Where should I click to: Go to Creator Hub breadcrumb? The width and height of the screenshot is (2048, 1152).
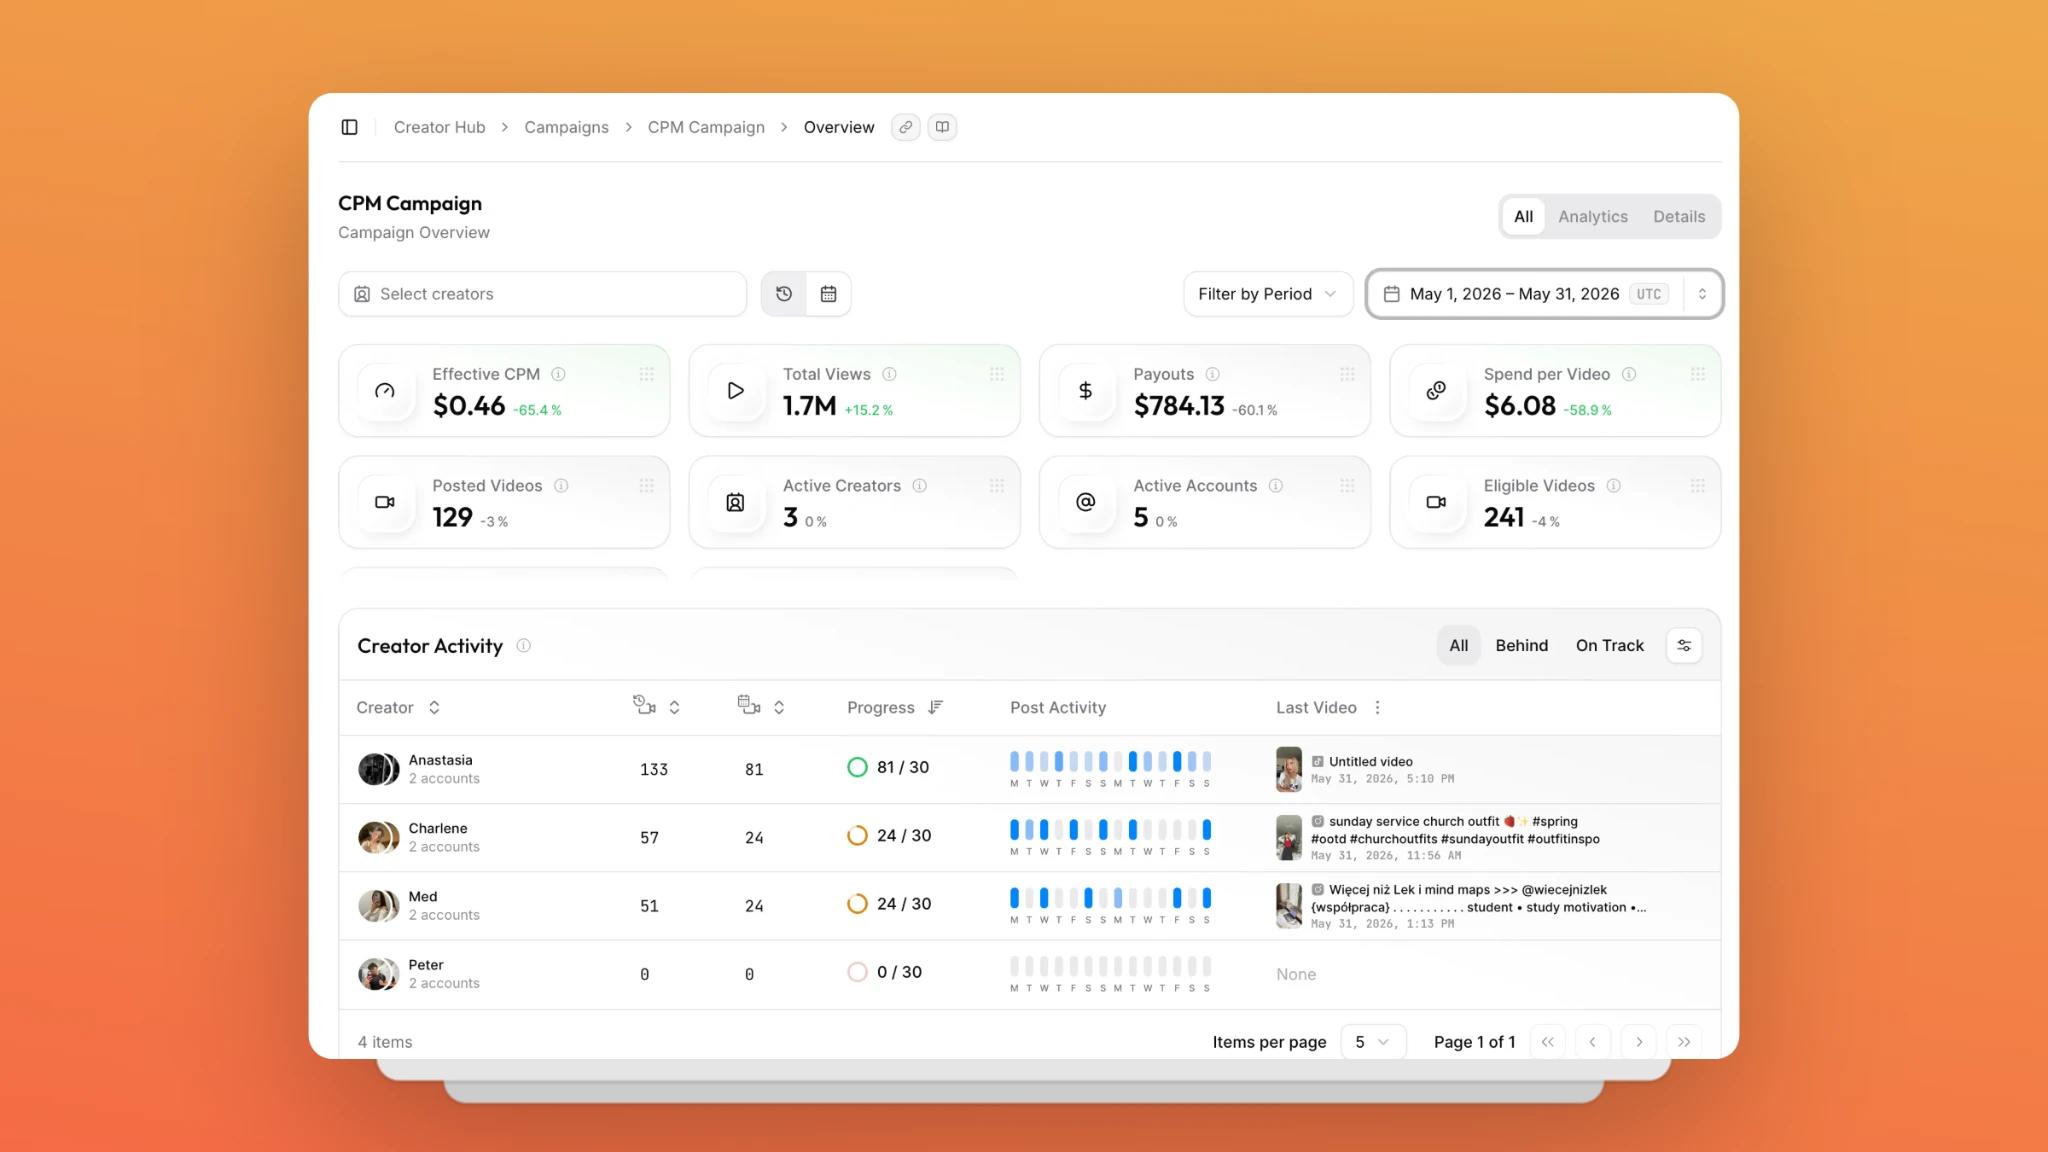click(439, 127)
